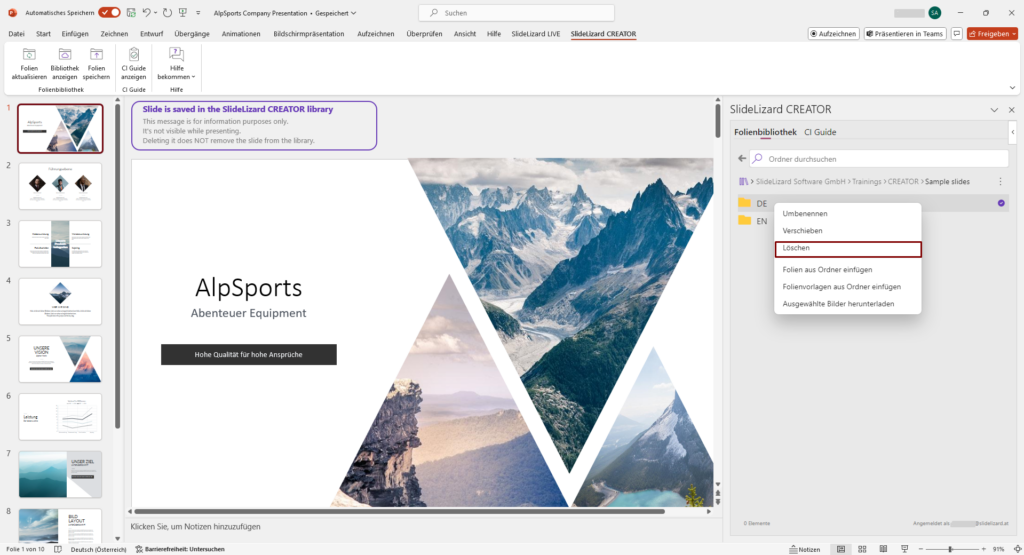Select slide 5 thumbnail
This screenshot has height=555, width=1024.
click(x=60, y=359)
